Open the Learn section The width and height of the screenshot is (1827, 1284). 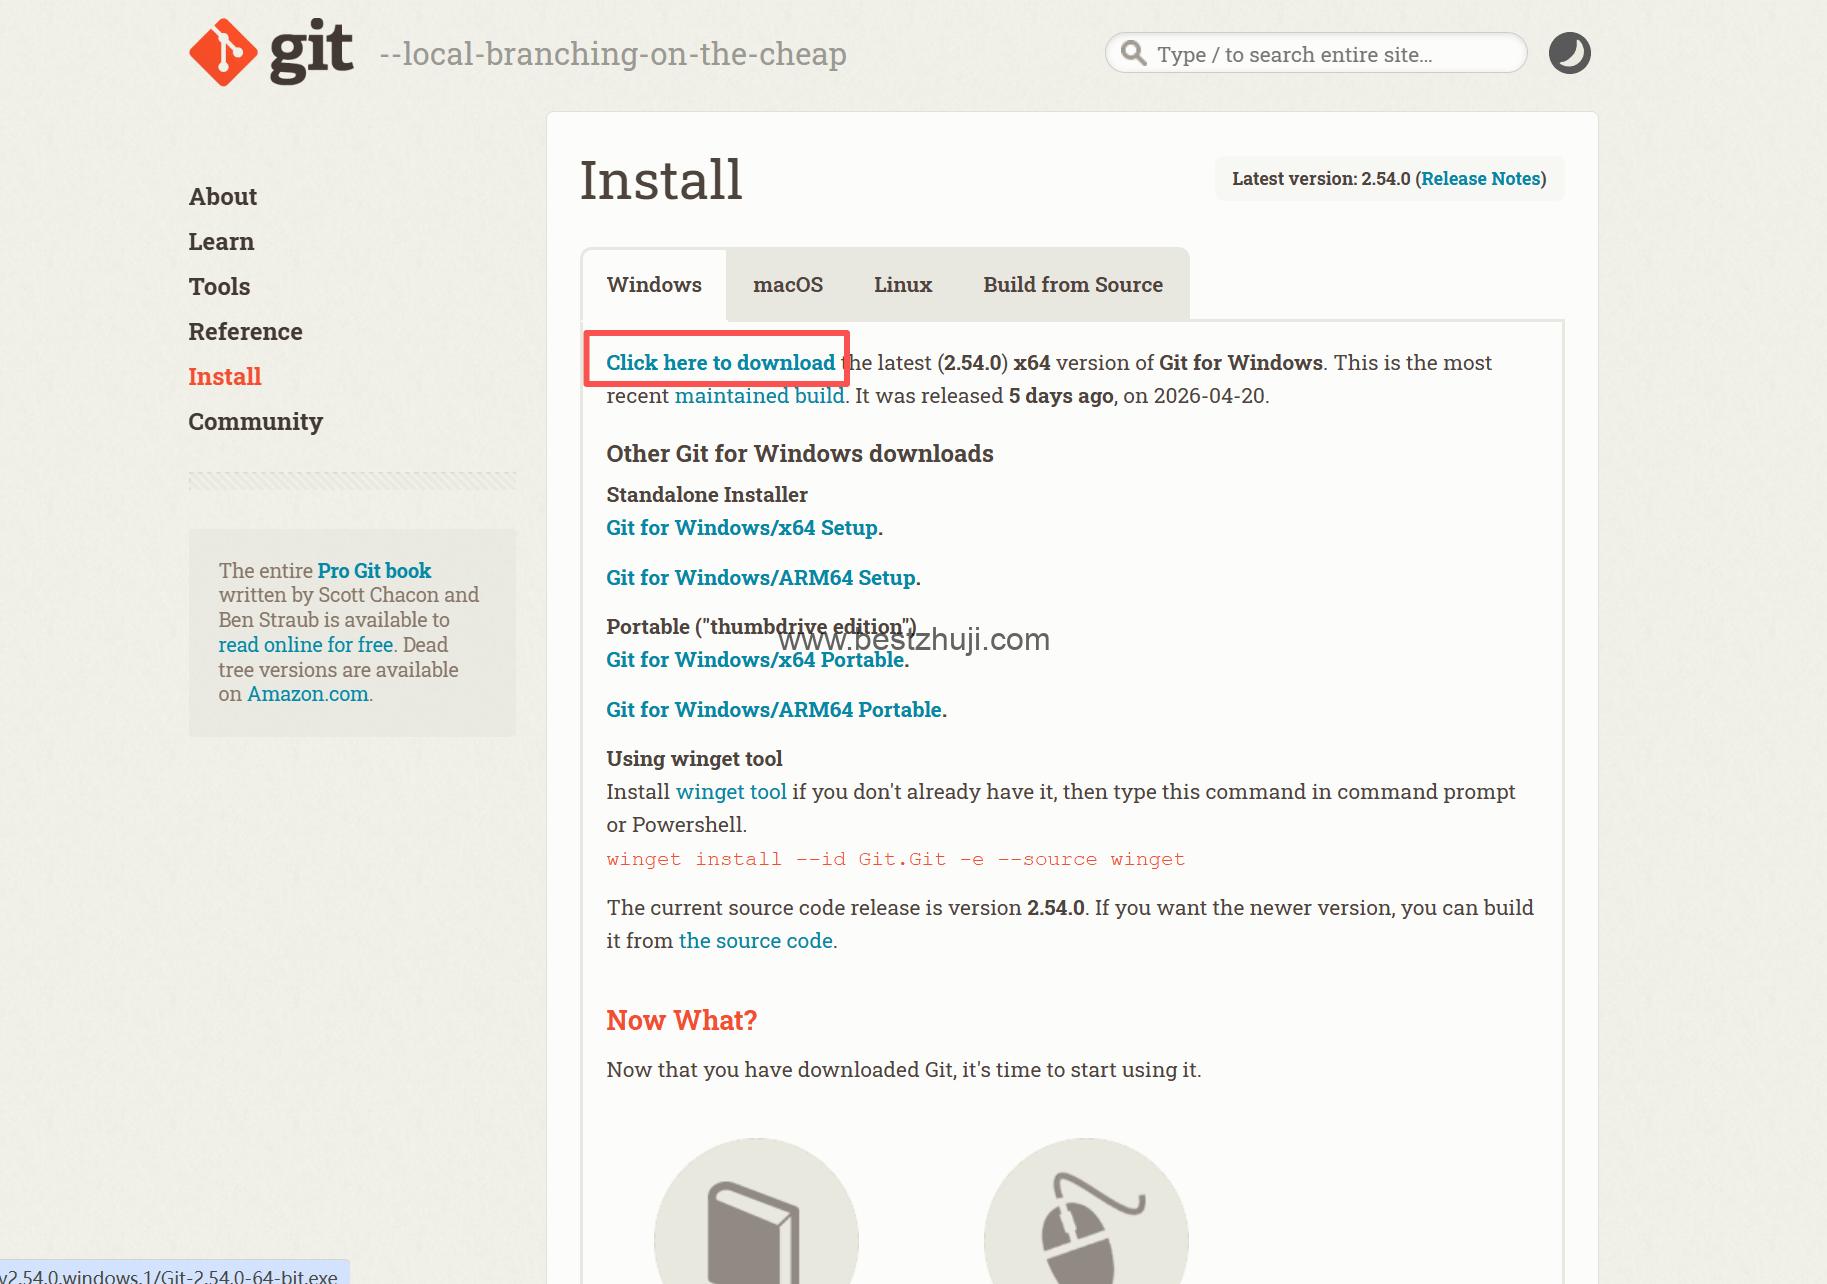pos(222,242)
